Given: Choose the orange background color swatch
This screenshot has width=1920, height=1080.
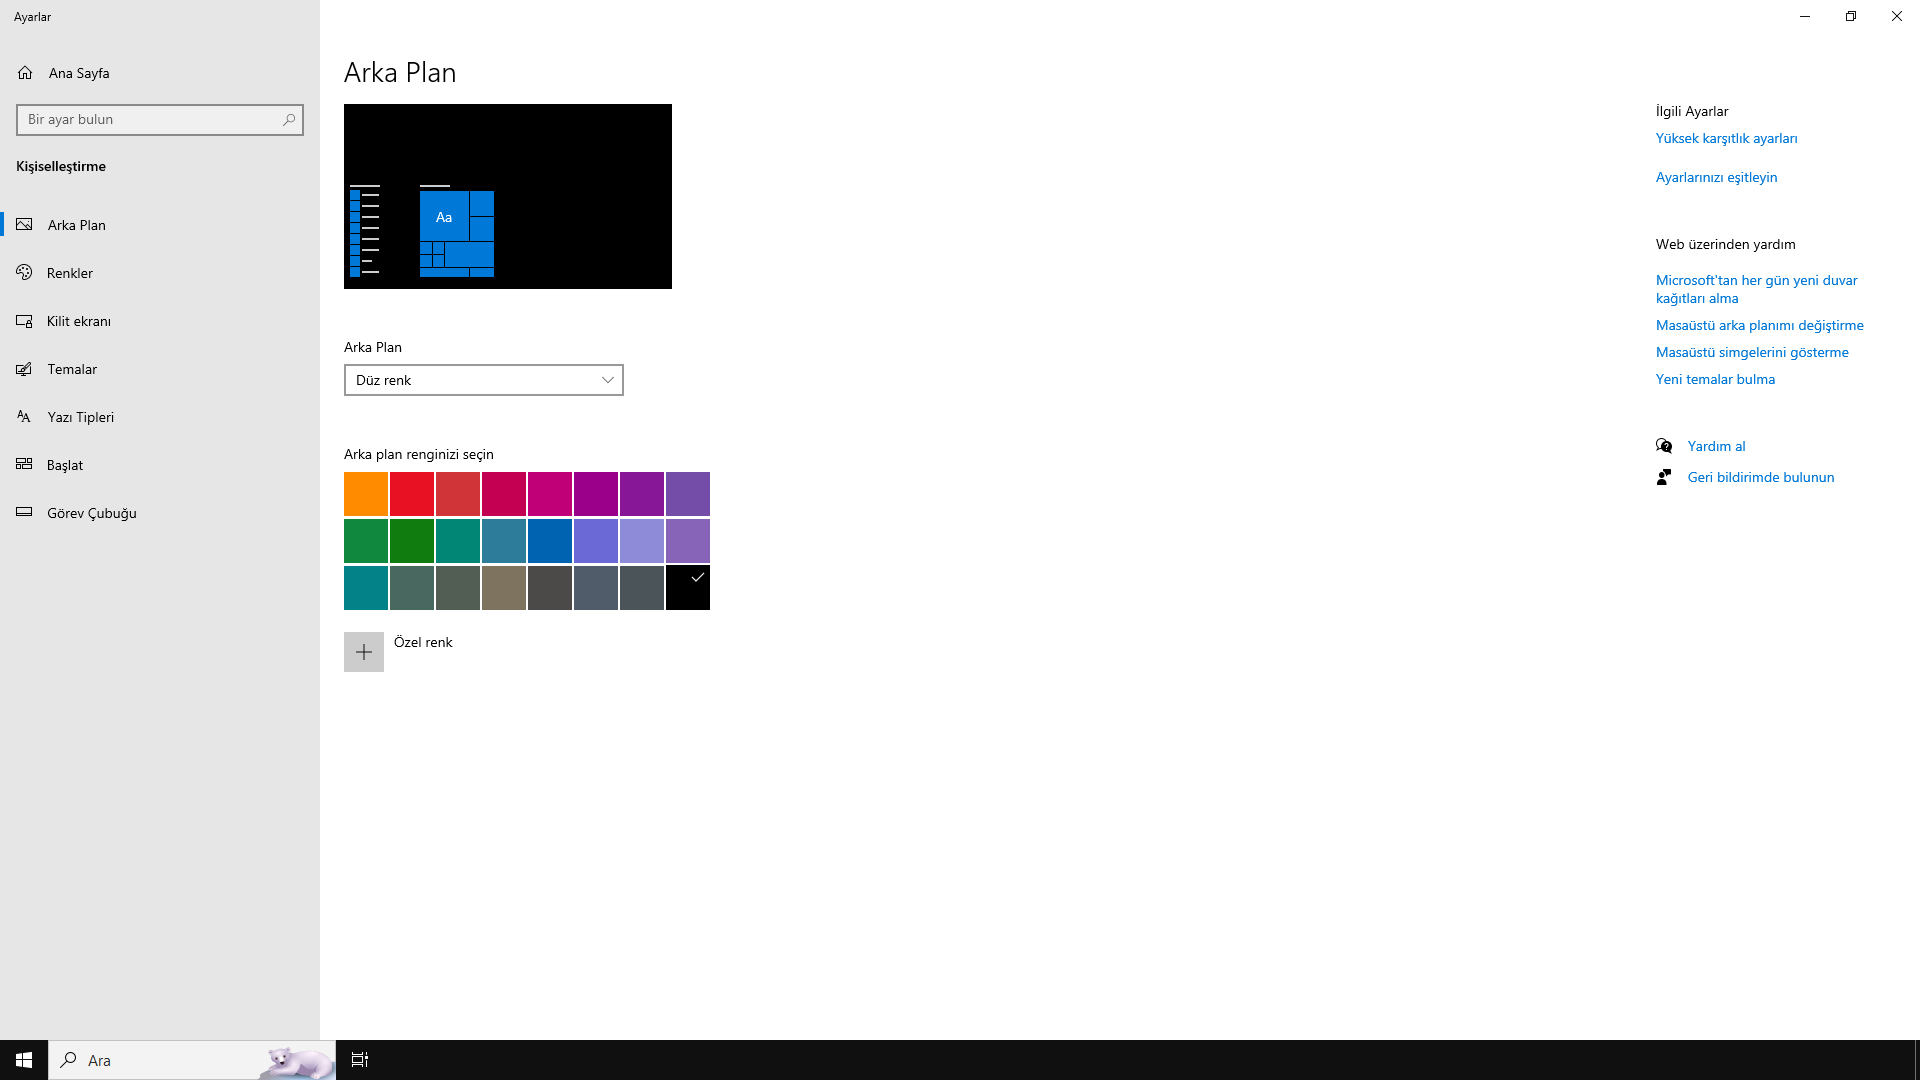Looking at the screenshot, I should [366, 494].
